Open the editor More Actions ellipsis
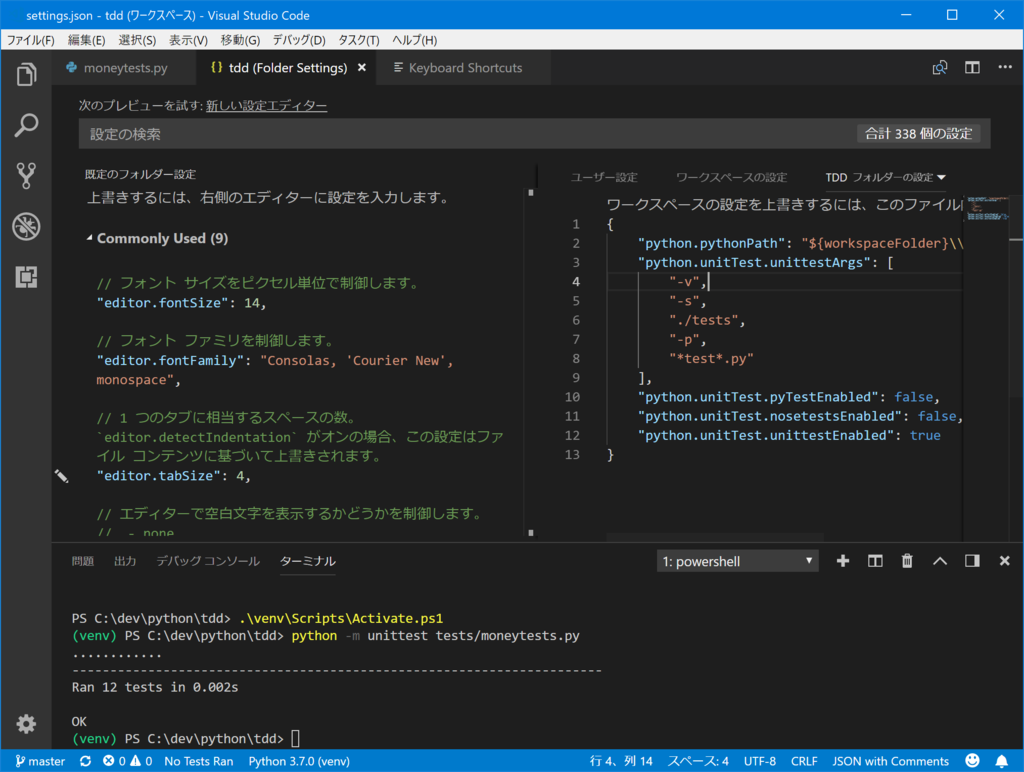The height and width of the screenshot is (772, 1024). pyautogui.click(x=1005, y=67)
